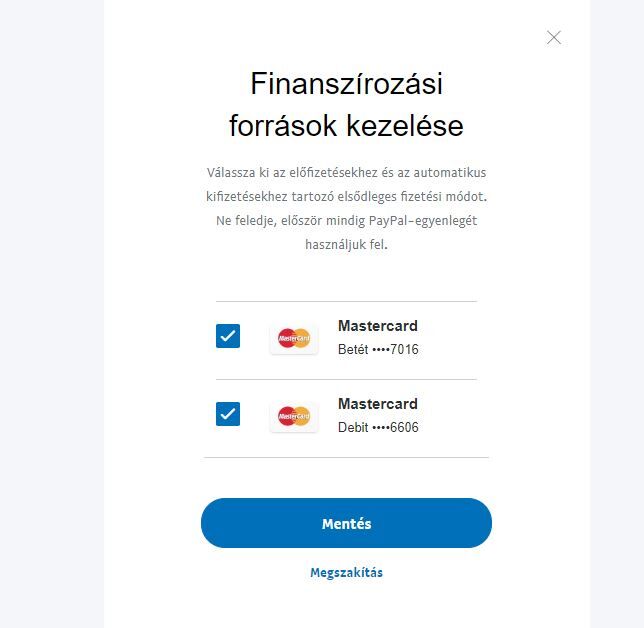Click the heading line források kezelése
The width and height of the screenshot is (644, 628).
pos(346,127)
